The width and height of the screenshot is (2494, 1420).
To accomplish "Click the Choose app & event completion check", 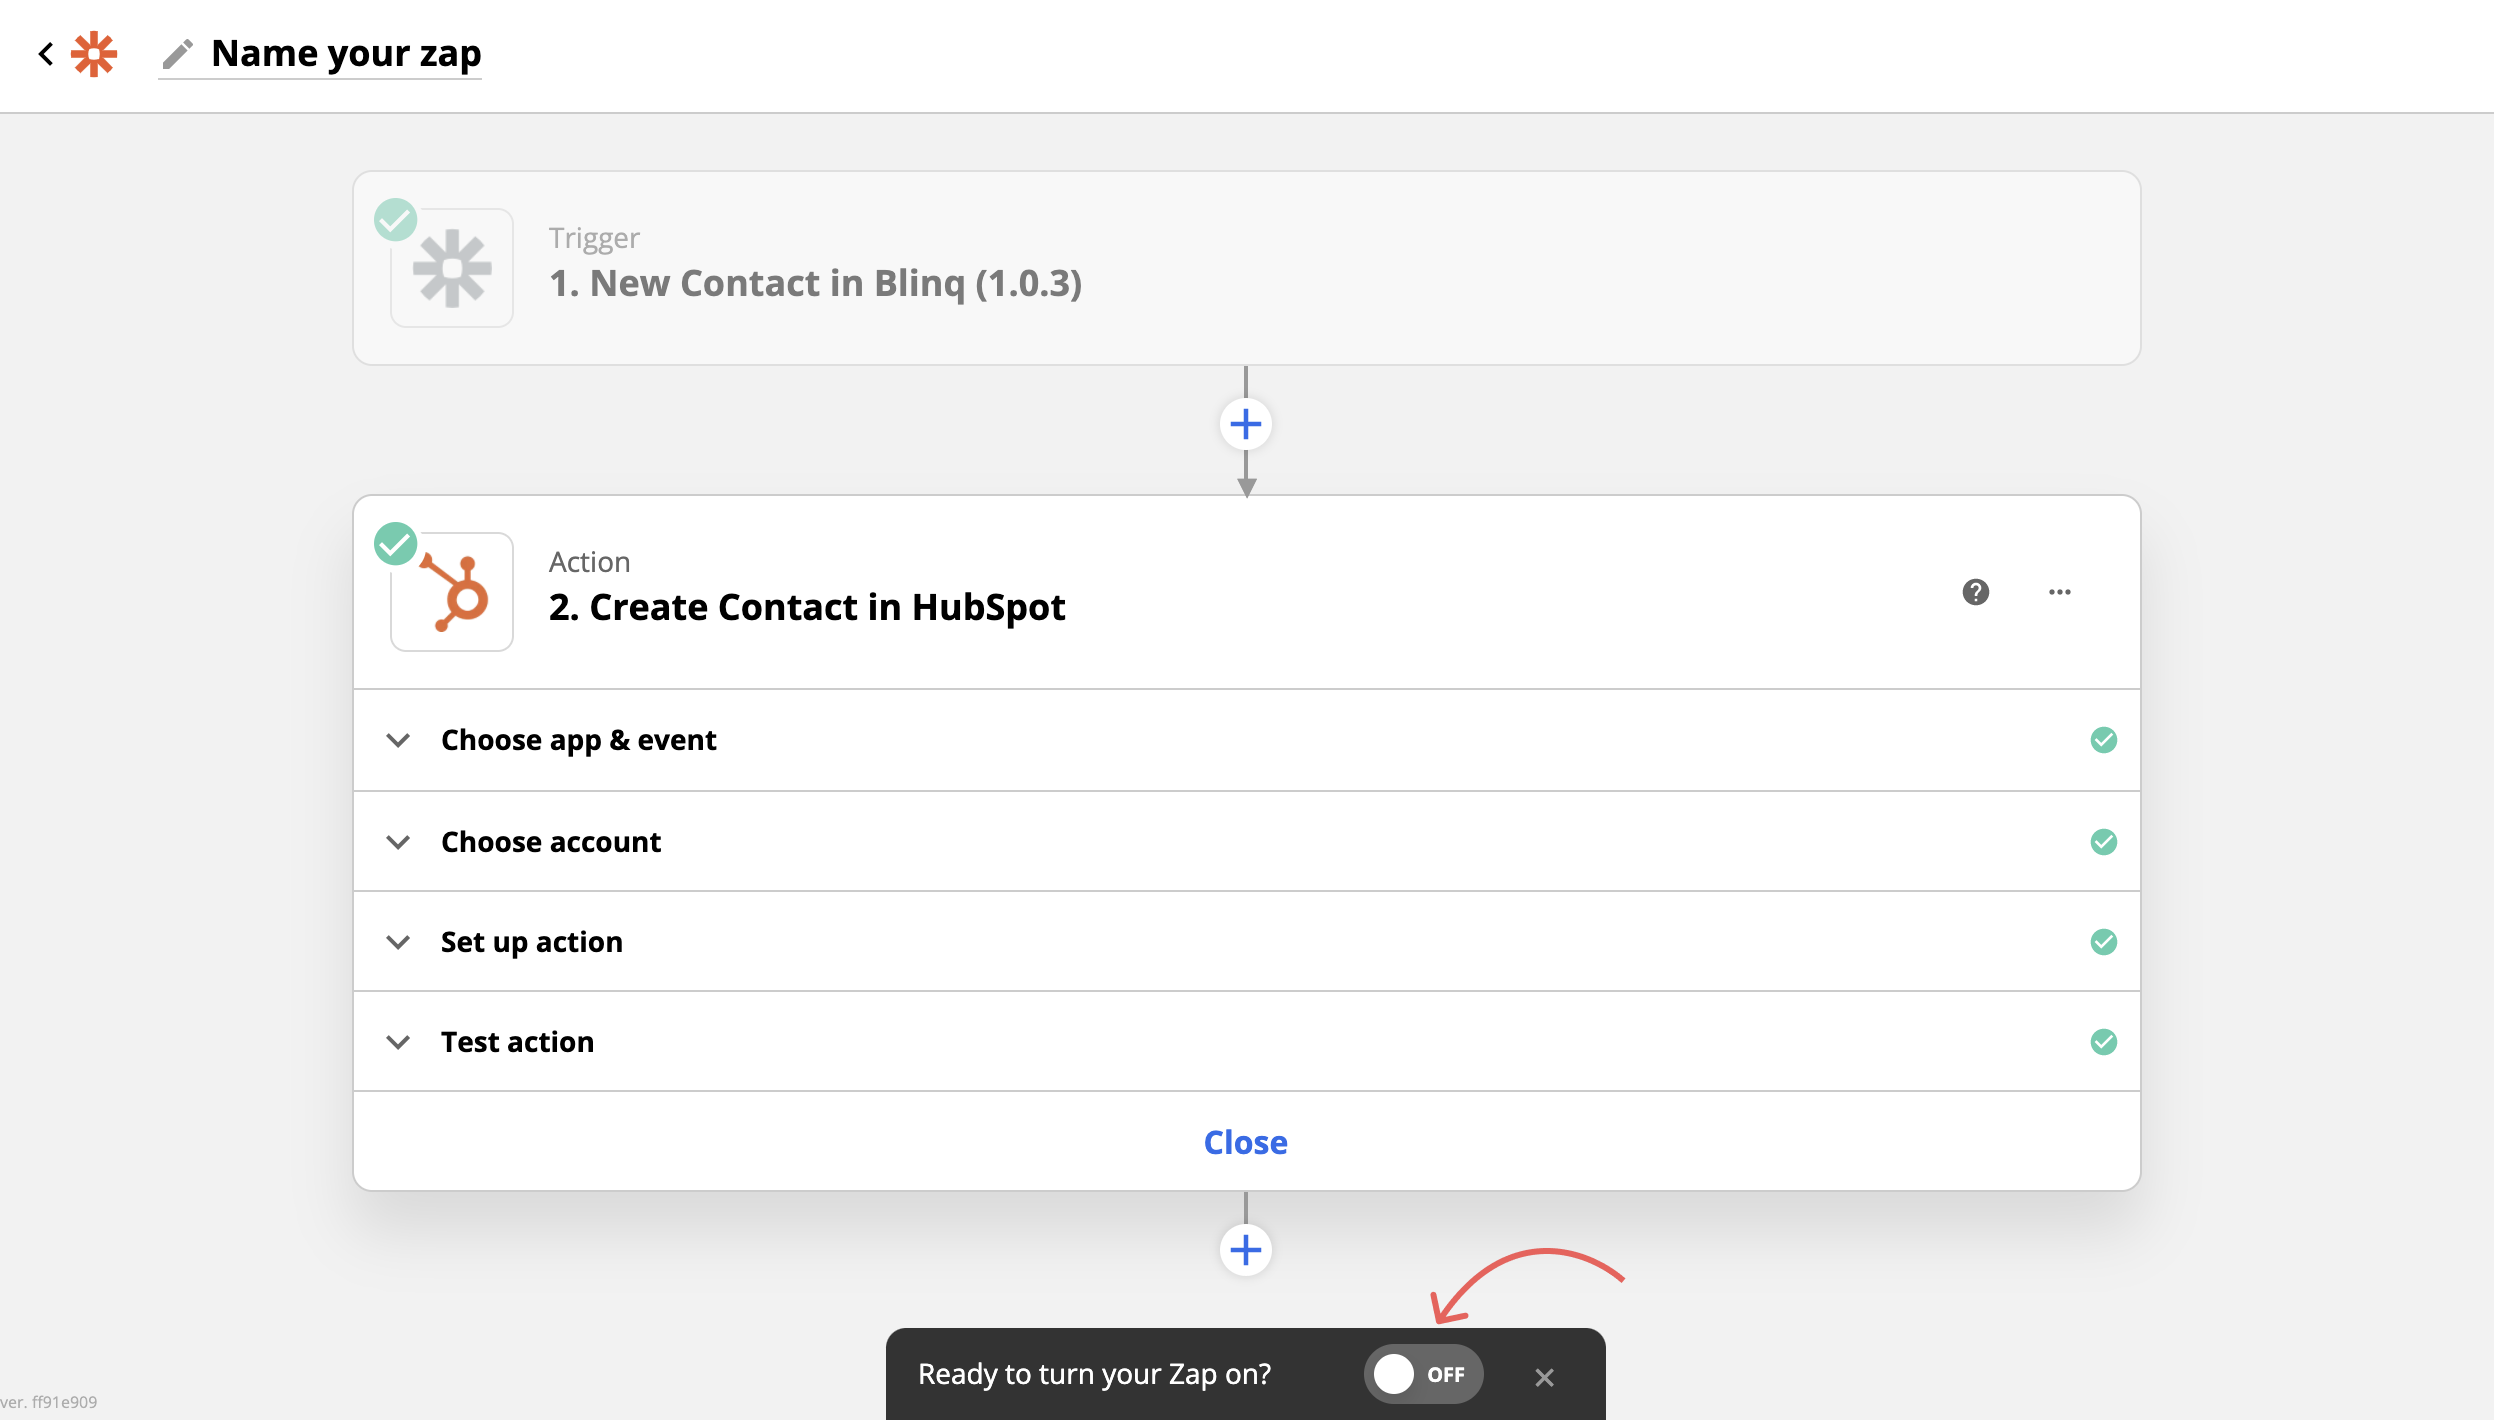I will 2103,740.
